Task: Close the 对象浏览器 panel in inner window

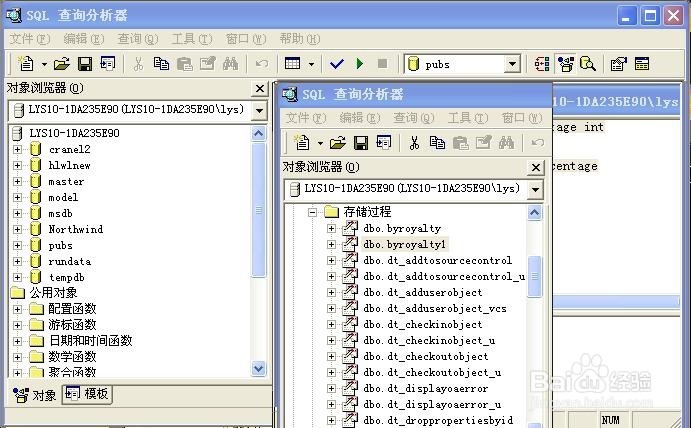Action: point(535,167)
